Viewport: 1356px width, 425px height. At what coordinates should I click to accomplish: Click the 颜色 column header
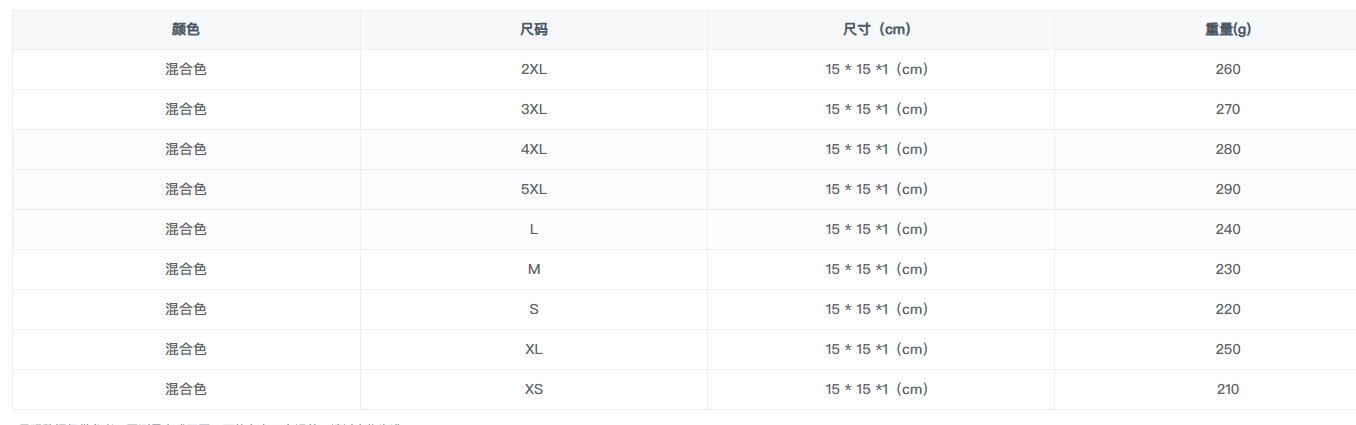coord(186,30)
